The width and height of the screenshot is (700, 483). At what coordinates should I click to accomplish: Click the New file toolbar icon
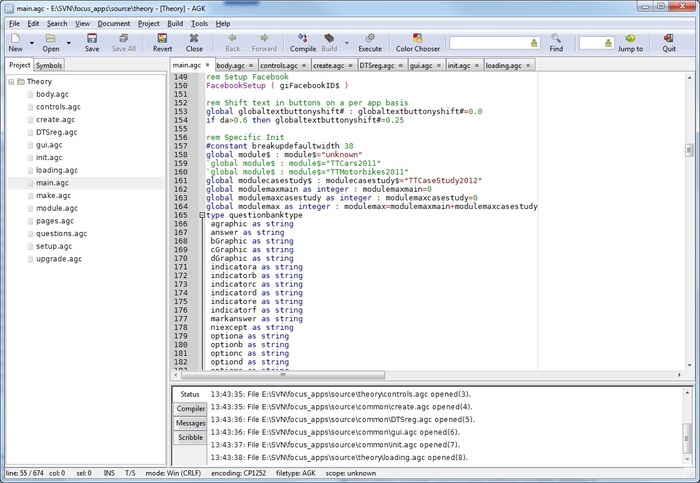[15, 42]
